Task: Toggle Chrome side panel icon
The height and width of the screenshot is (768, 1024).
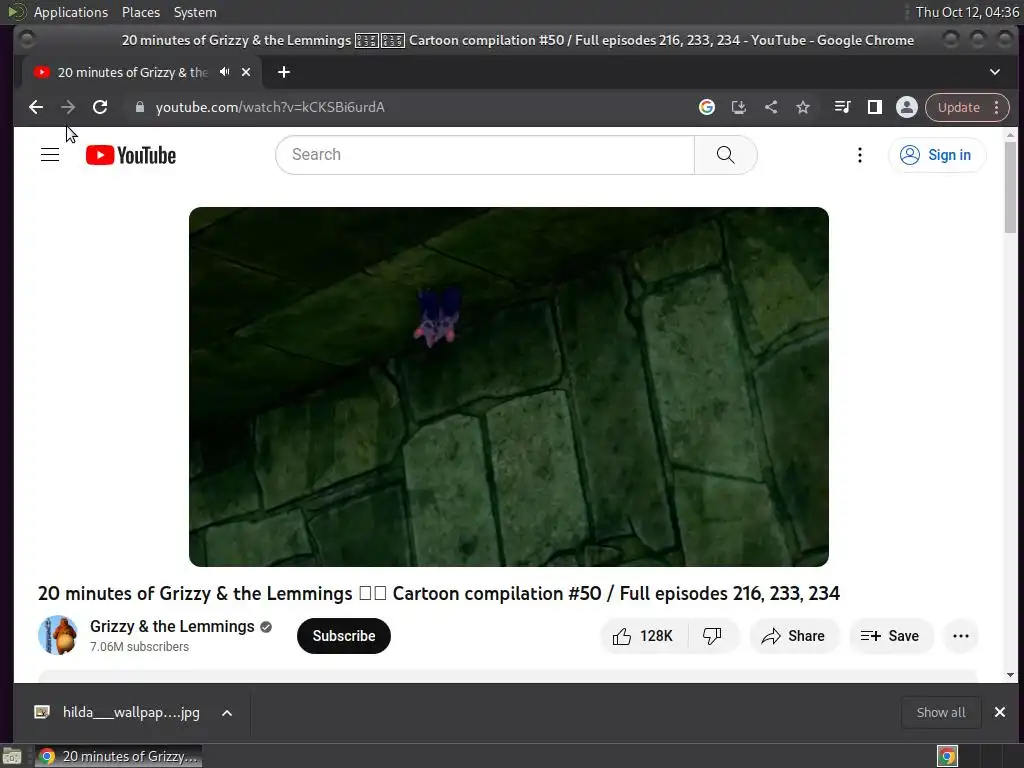Action: tap(874, 107)
